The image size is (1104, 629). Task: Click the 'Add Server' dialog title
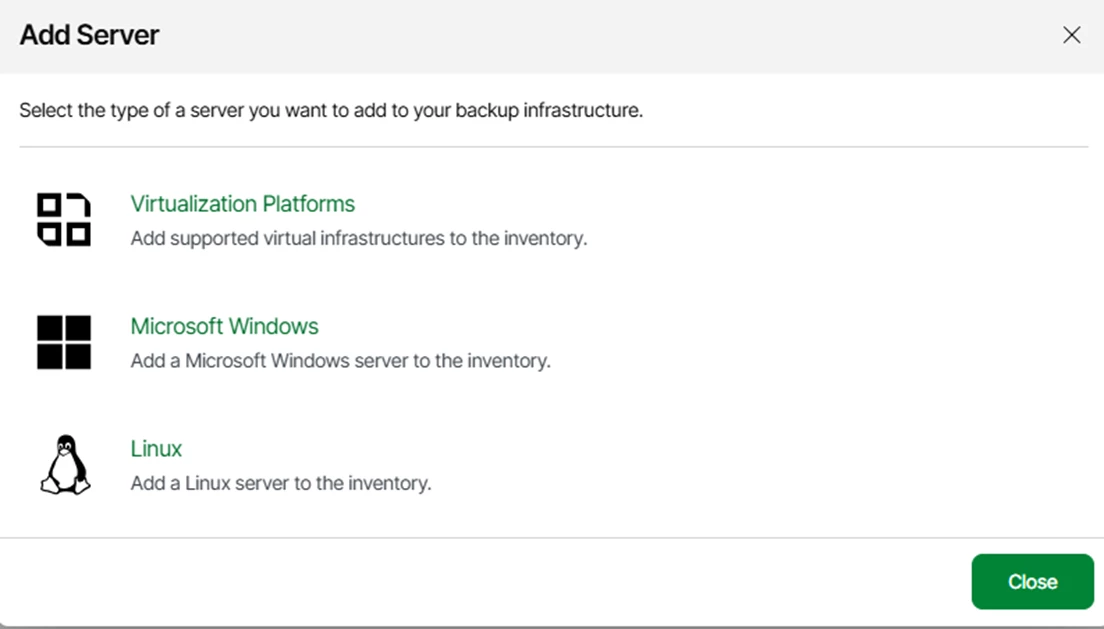[89, 35]
